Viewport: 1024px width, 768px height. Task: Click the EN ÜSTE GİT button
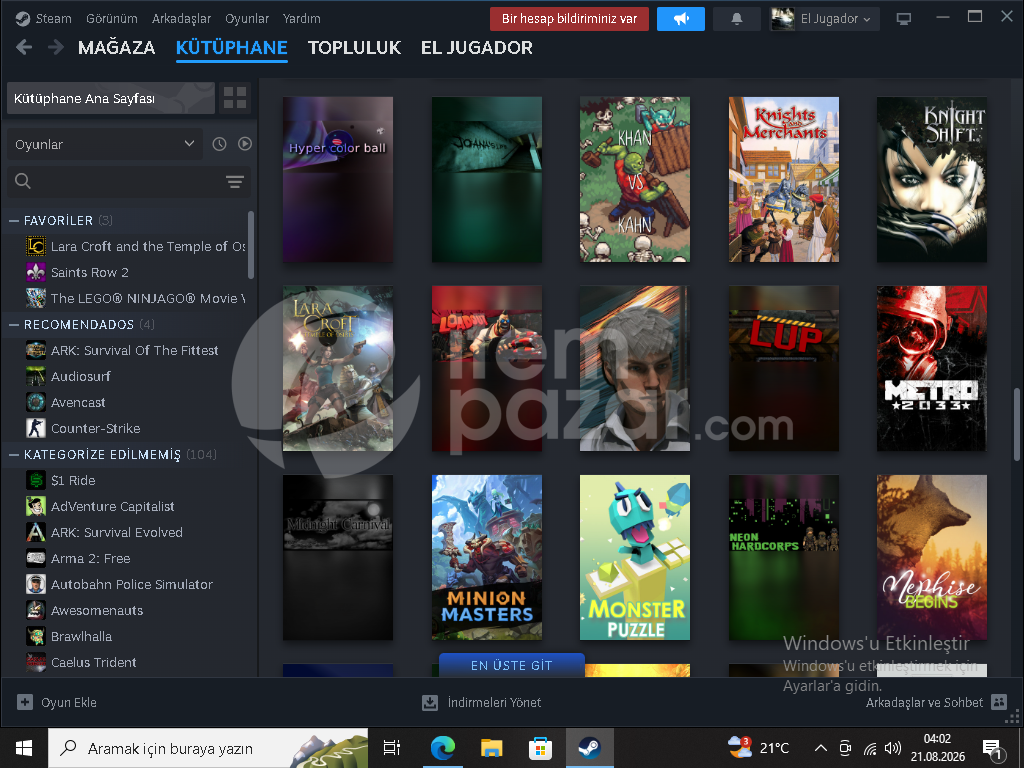511,665
